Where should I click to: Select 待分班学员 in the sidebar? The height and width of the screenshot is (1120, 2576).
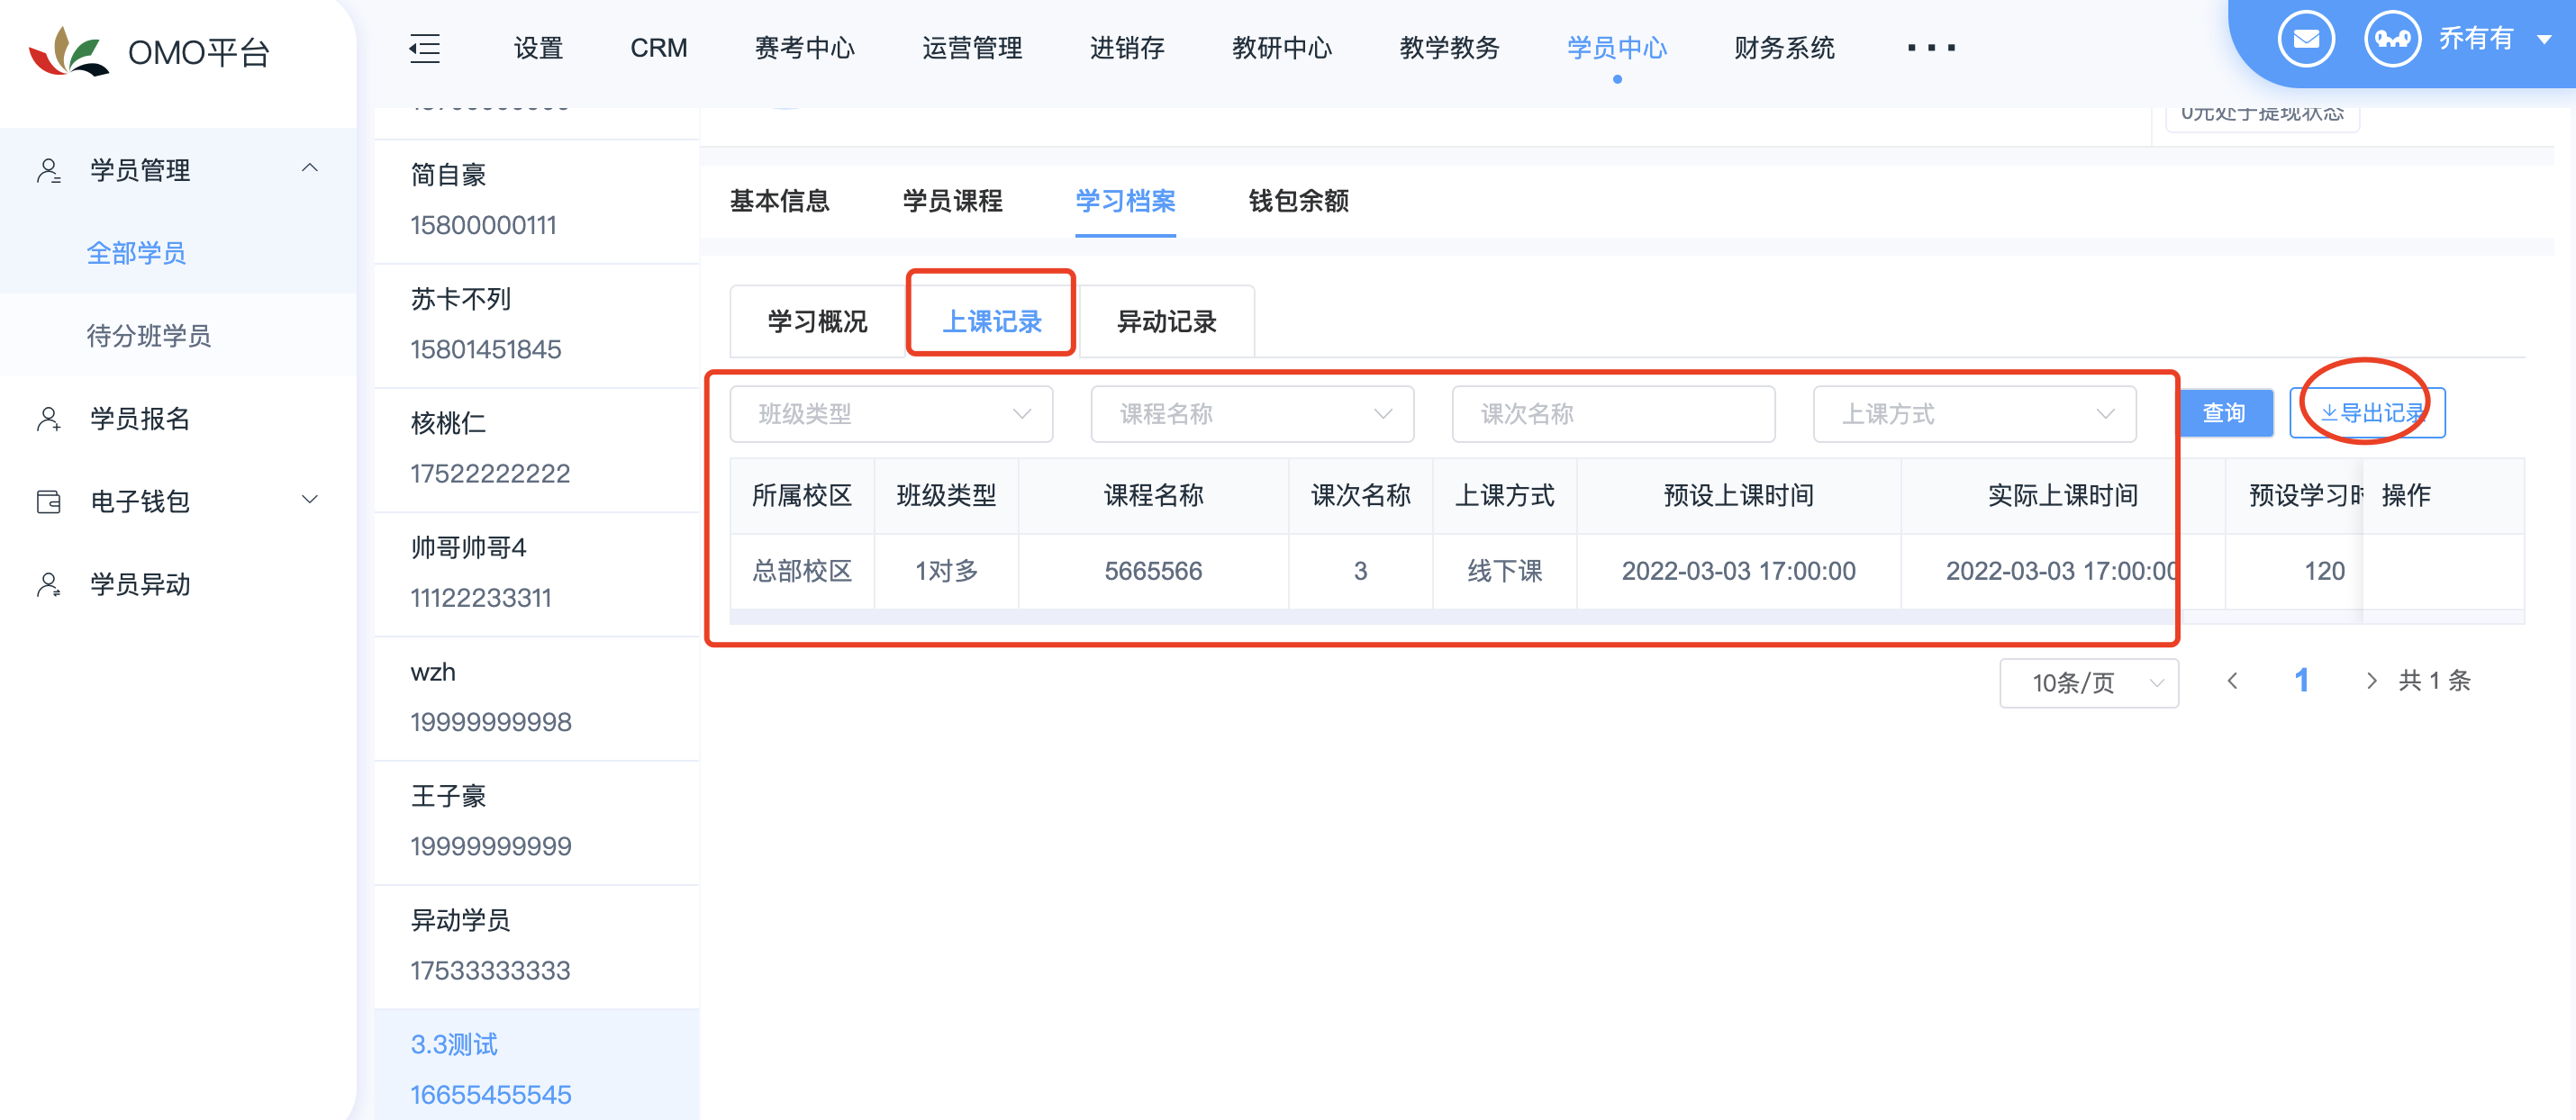[x=148, y=337]
